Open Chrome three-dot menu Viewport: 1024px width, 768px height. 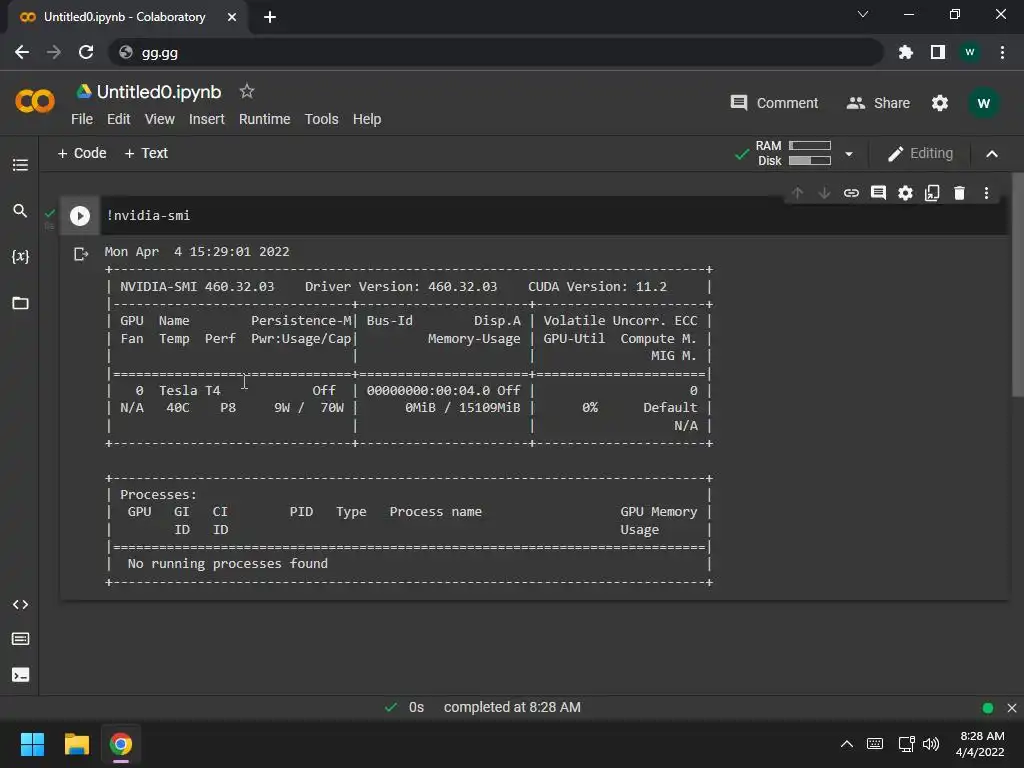click(x=1002, y=52)
